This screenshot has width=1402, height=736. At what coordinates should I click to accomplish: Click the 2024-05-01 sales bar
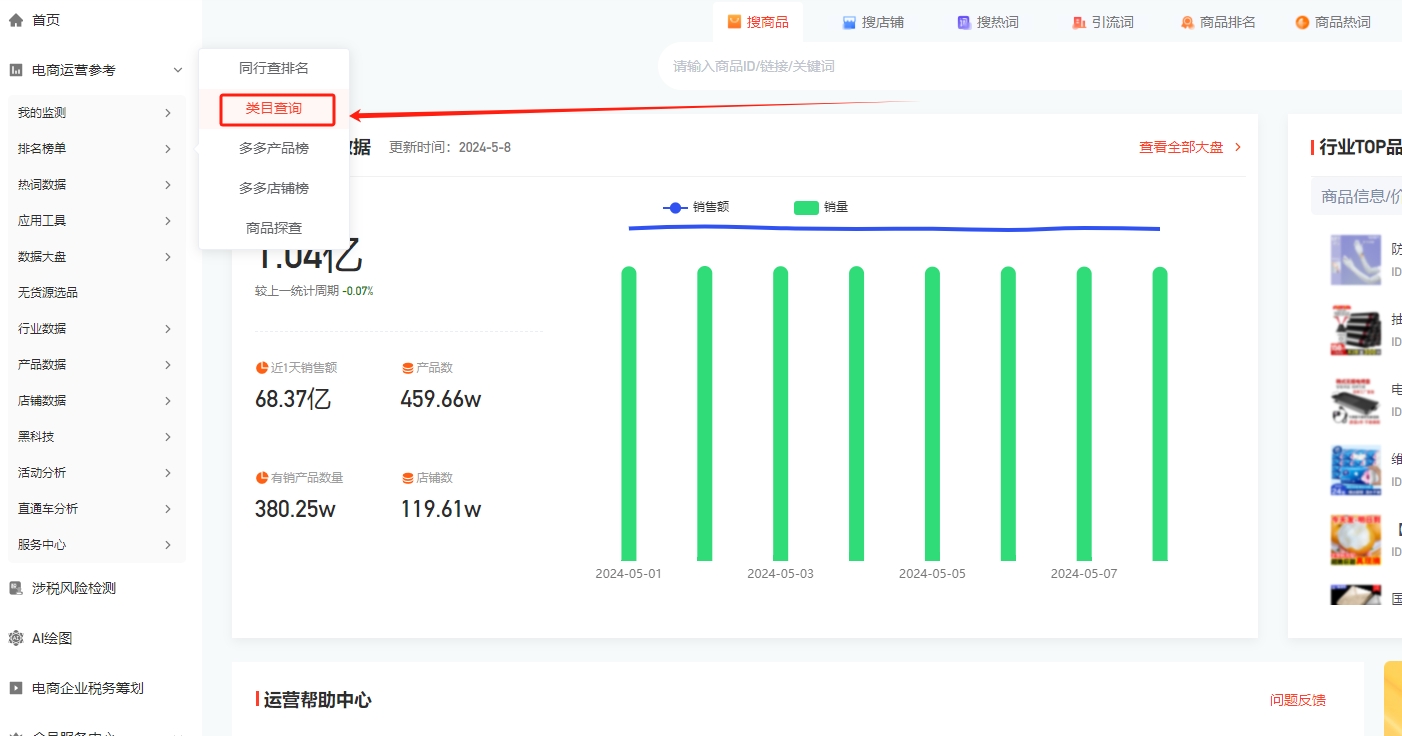pos(629,414)
